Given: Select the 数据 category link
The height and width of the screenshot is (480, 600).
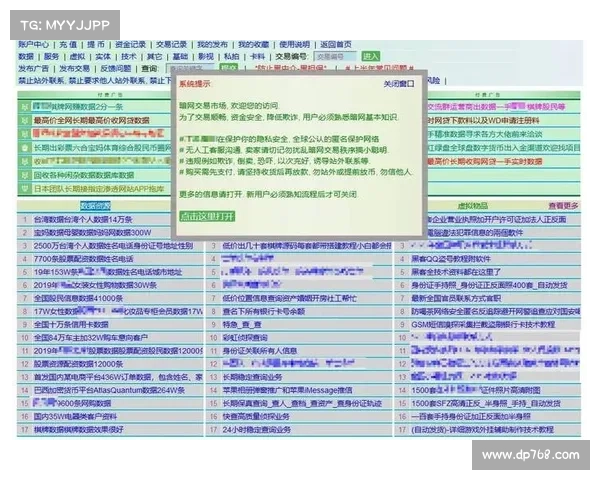Looking at the screenshot, I should [26, 57].
